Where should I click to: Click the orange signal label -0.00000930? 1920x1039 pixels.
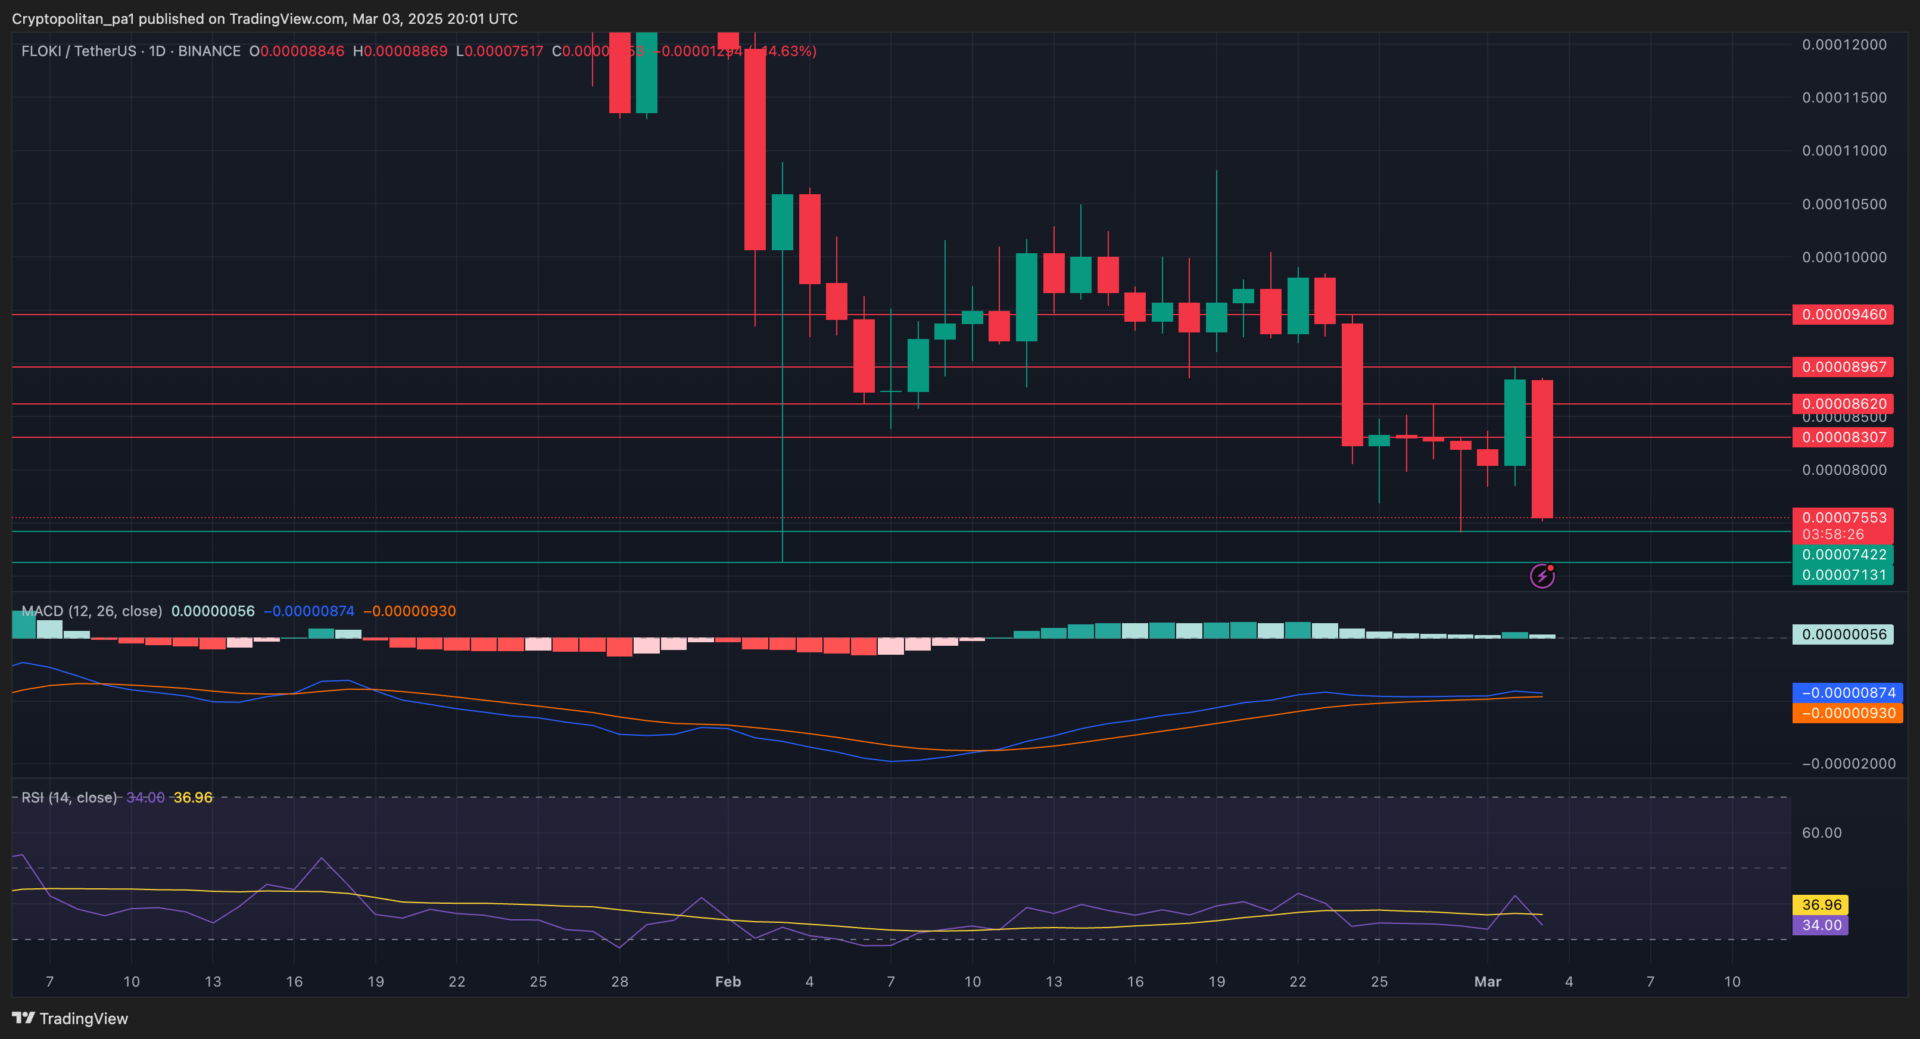coord(1847,713)
